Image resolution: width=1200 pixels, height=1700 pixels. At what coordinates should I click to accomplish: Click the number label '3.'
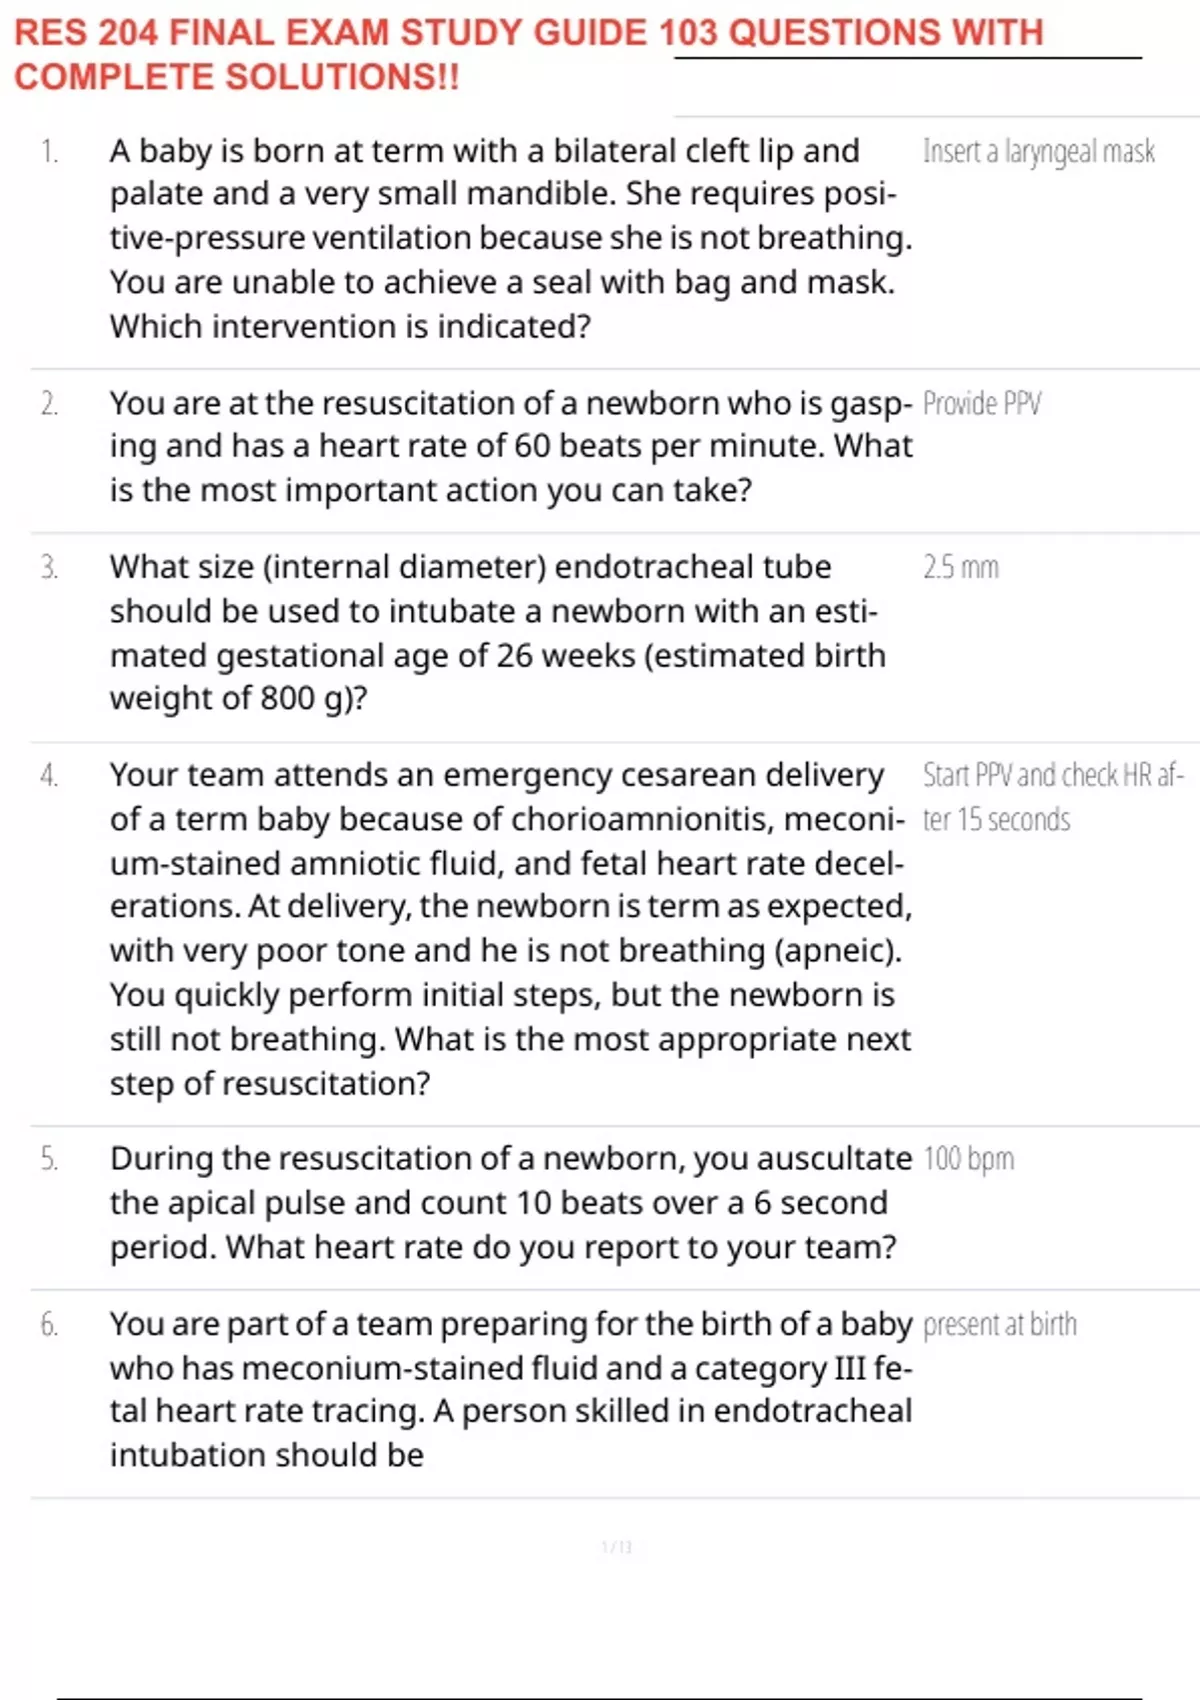point(49,567)
